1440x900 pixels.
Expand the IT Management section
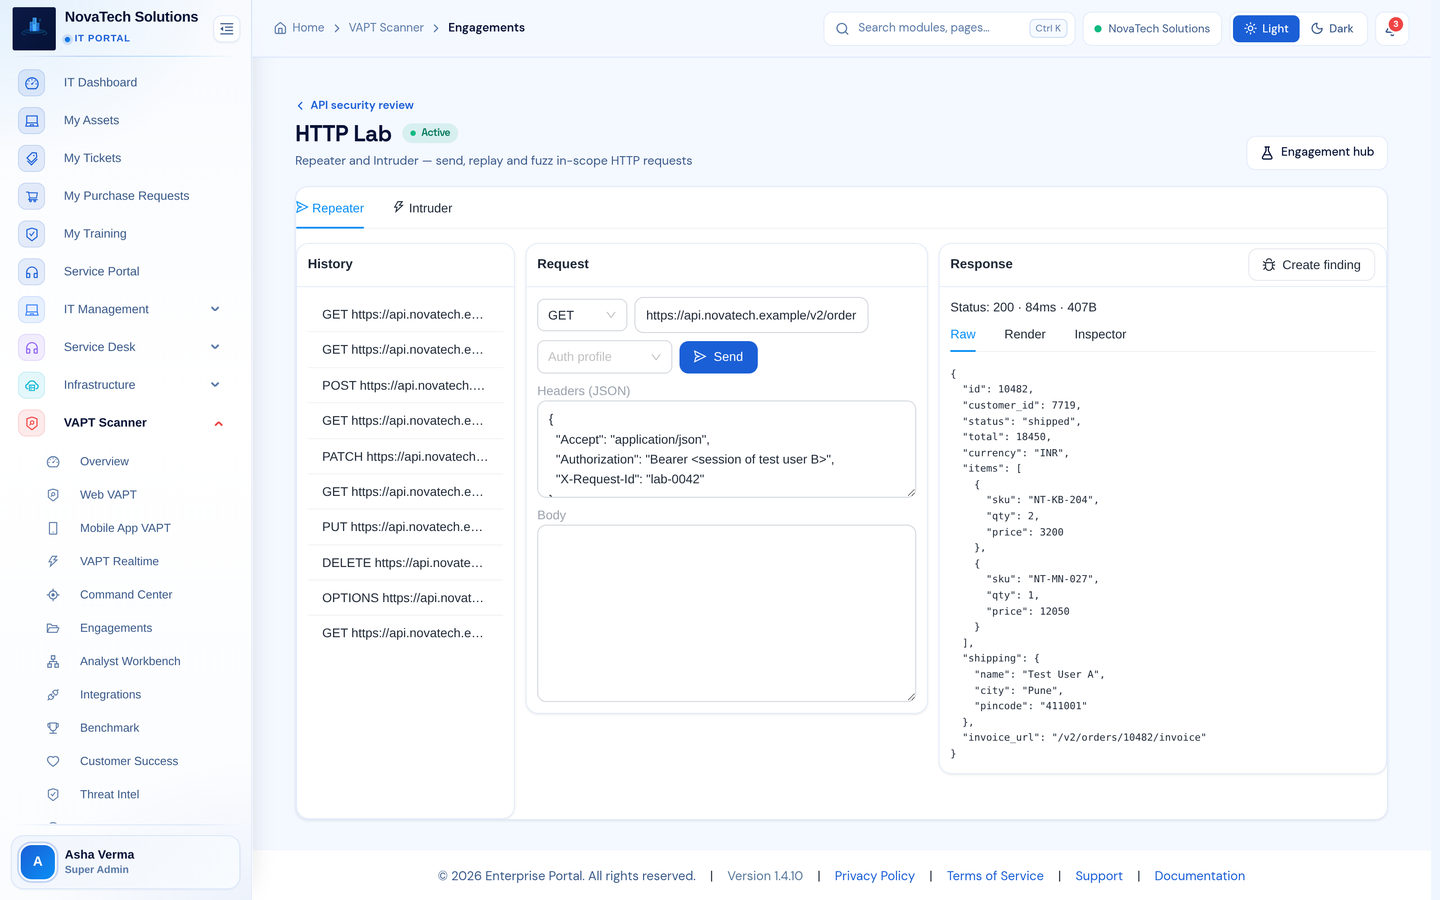point(215,309)
